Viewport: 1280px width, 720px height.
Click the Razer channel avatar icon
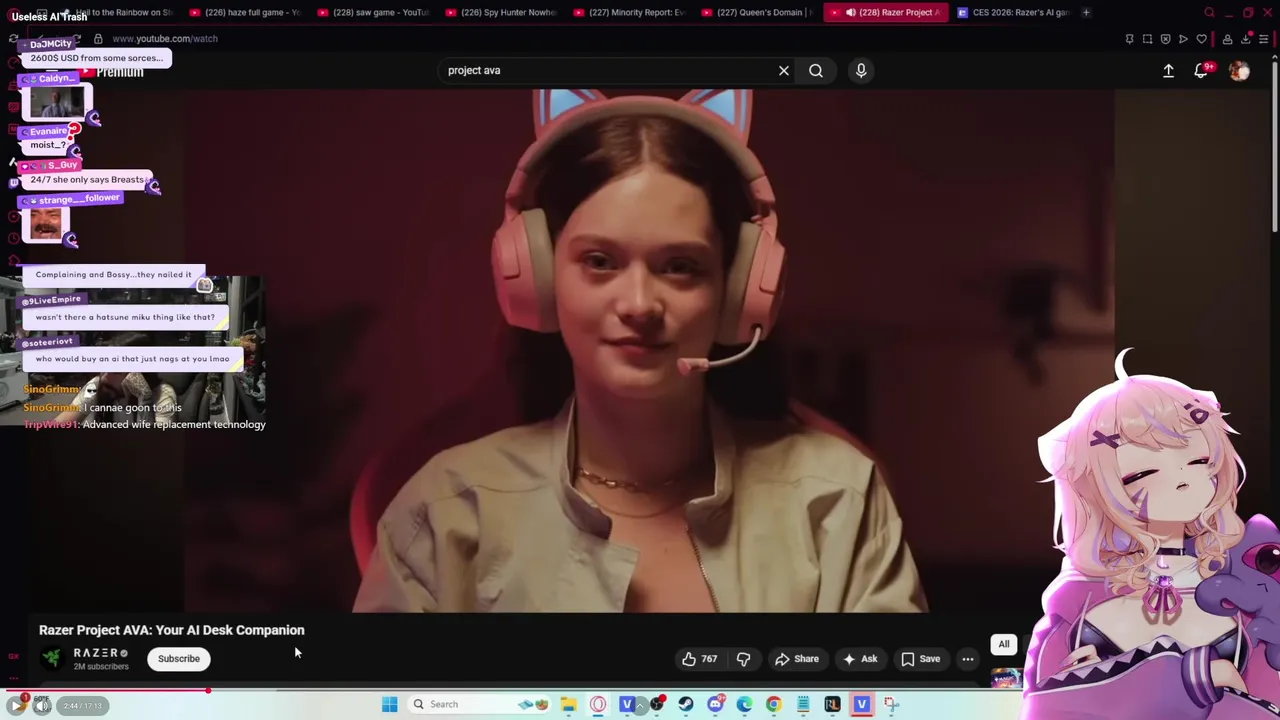pyautogui.click(x=52, y=658)
